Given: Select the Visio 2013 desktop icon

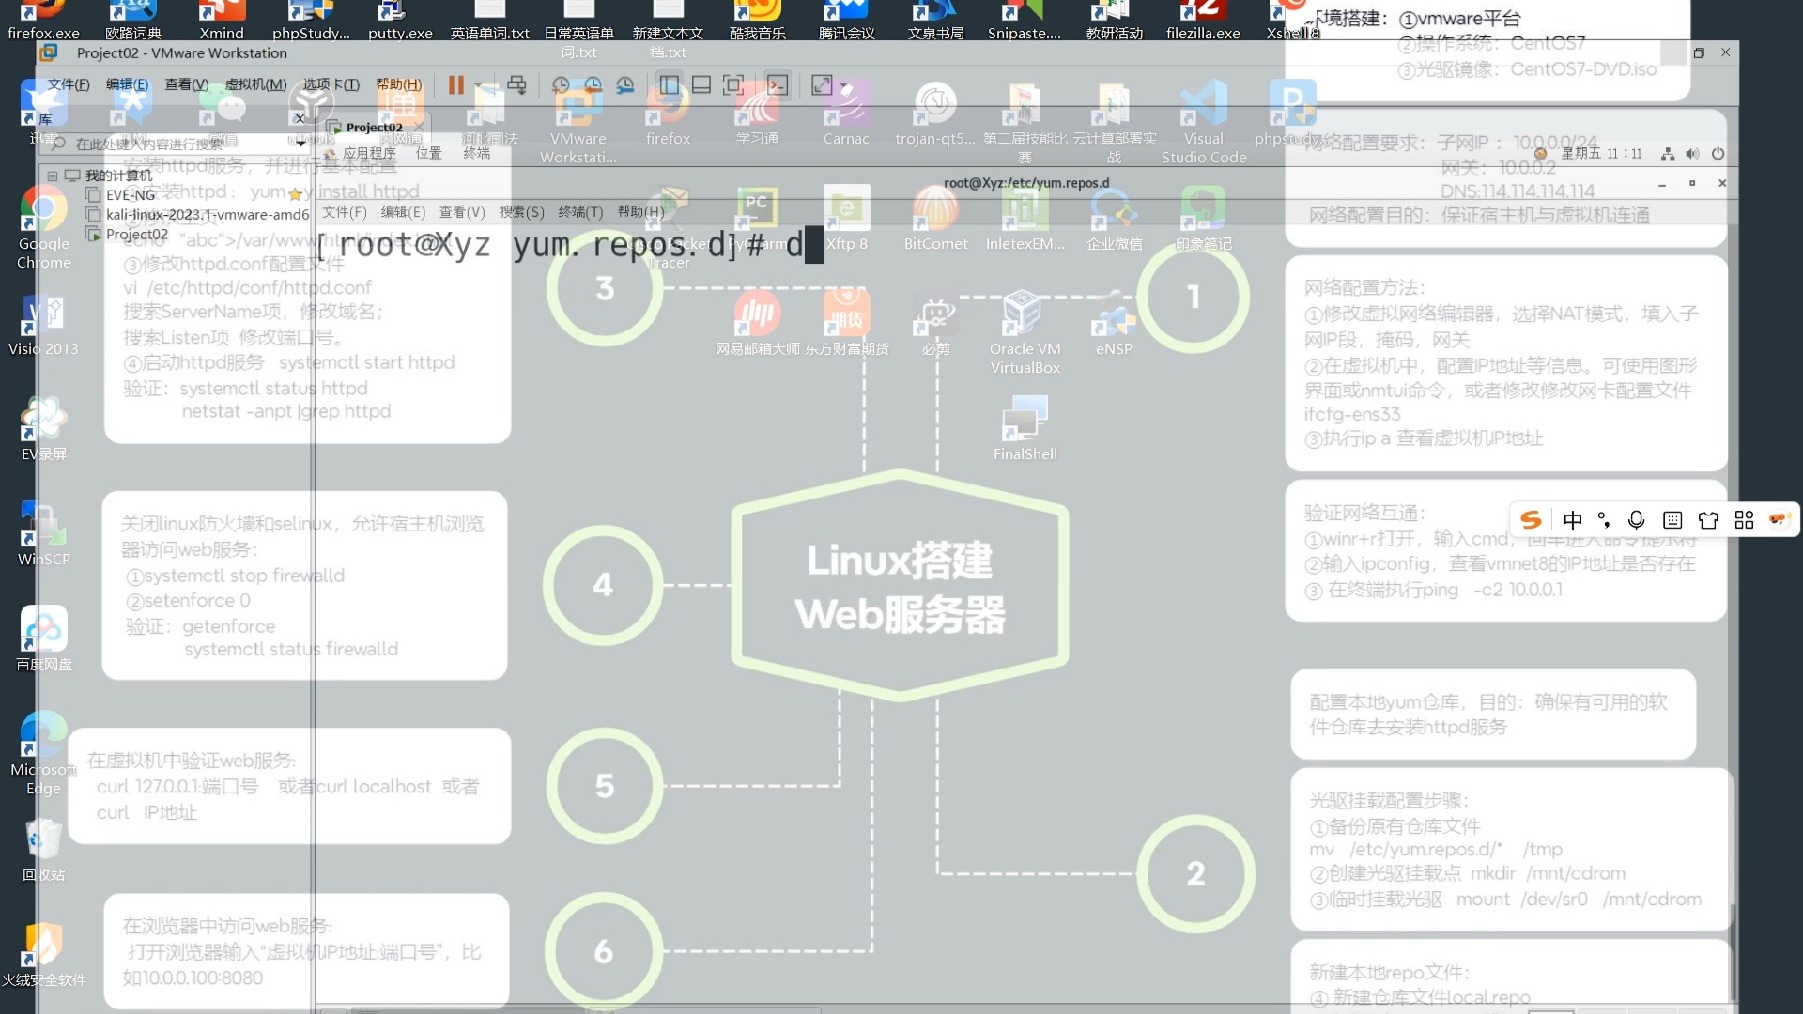Looking at the screenshot, I should (43, 325).
